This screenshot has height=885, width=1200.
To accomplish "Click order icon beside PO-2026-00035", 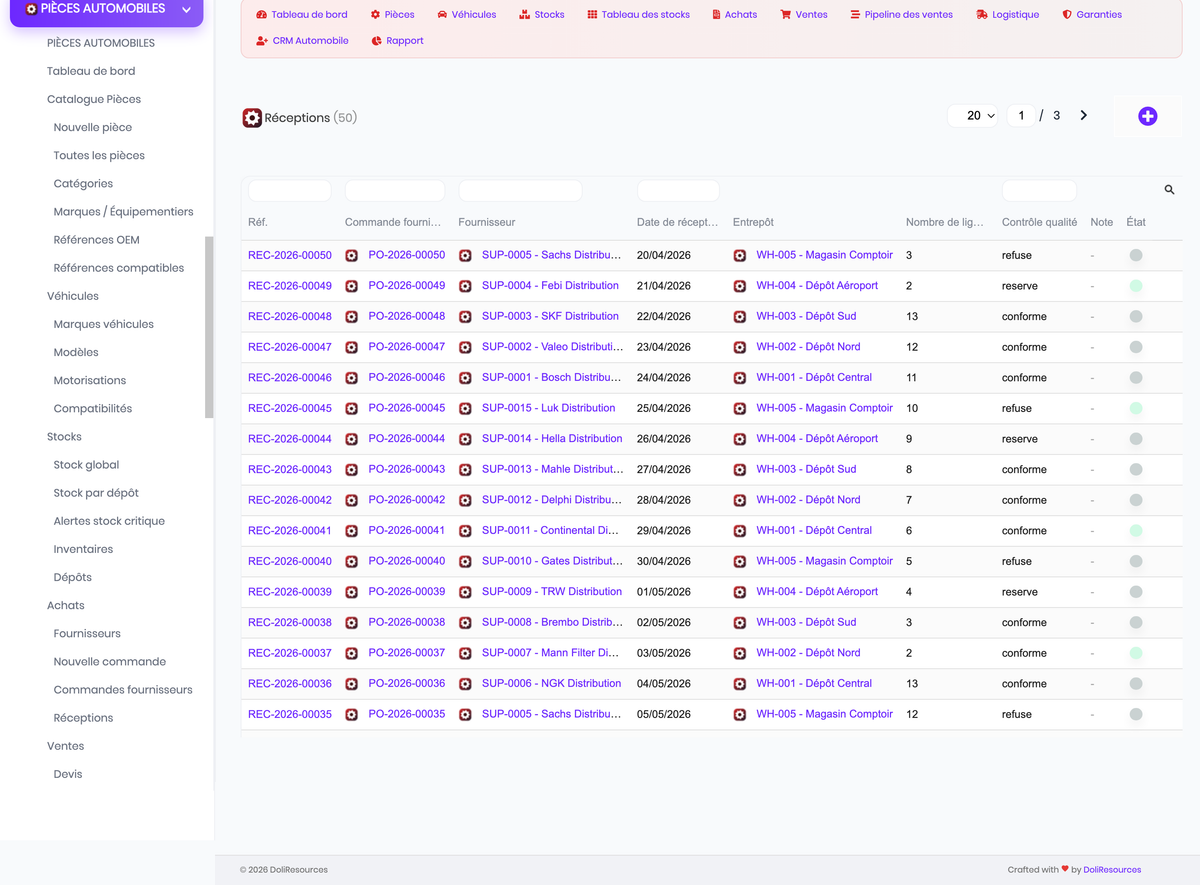I will coord(351,715).
